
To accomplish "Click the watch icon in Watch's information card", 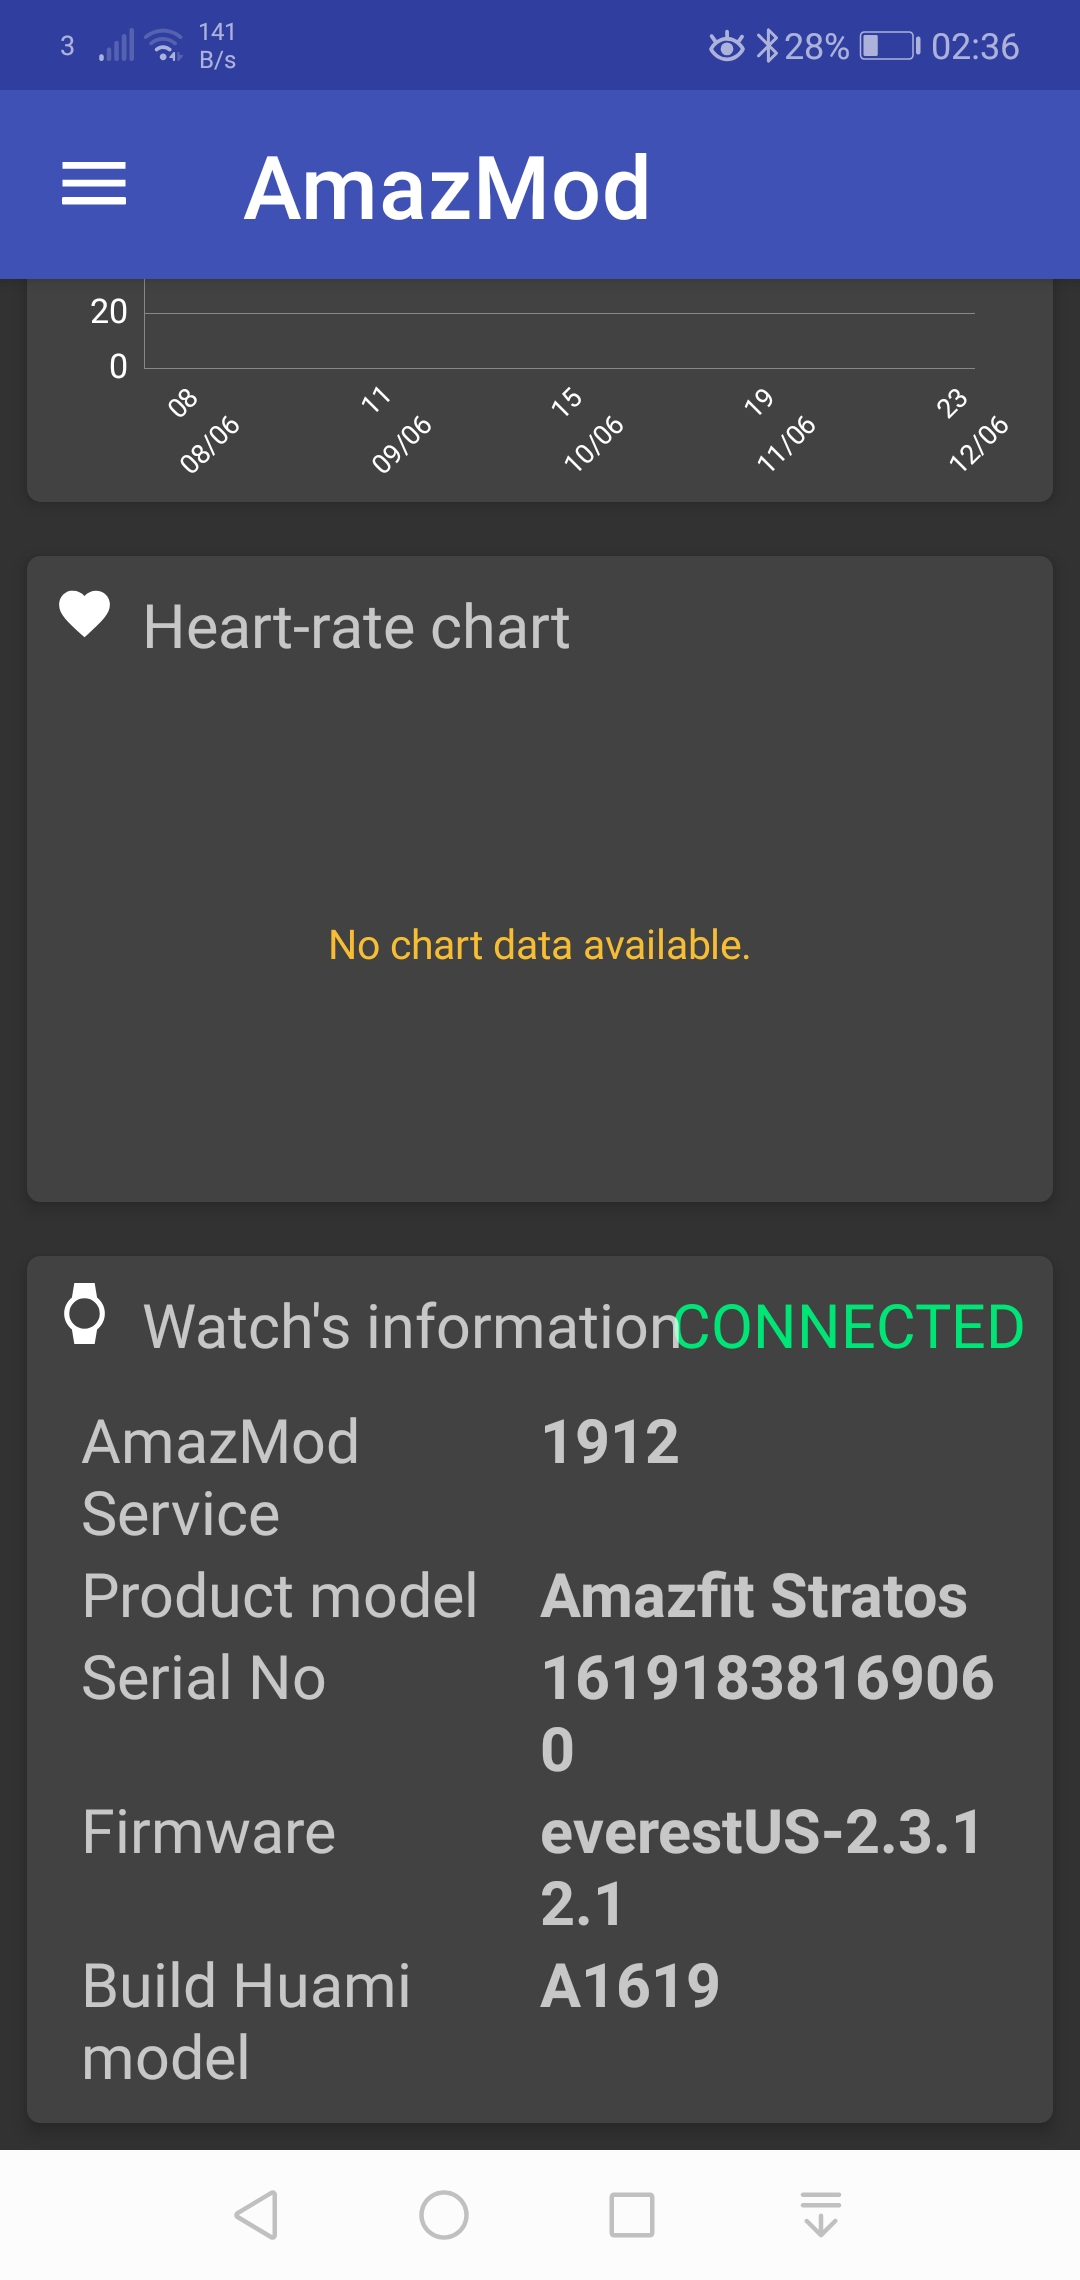I will pyautogui.click(x=84, y=1320).
